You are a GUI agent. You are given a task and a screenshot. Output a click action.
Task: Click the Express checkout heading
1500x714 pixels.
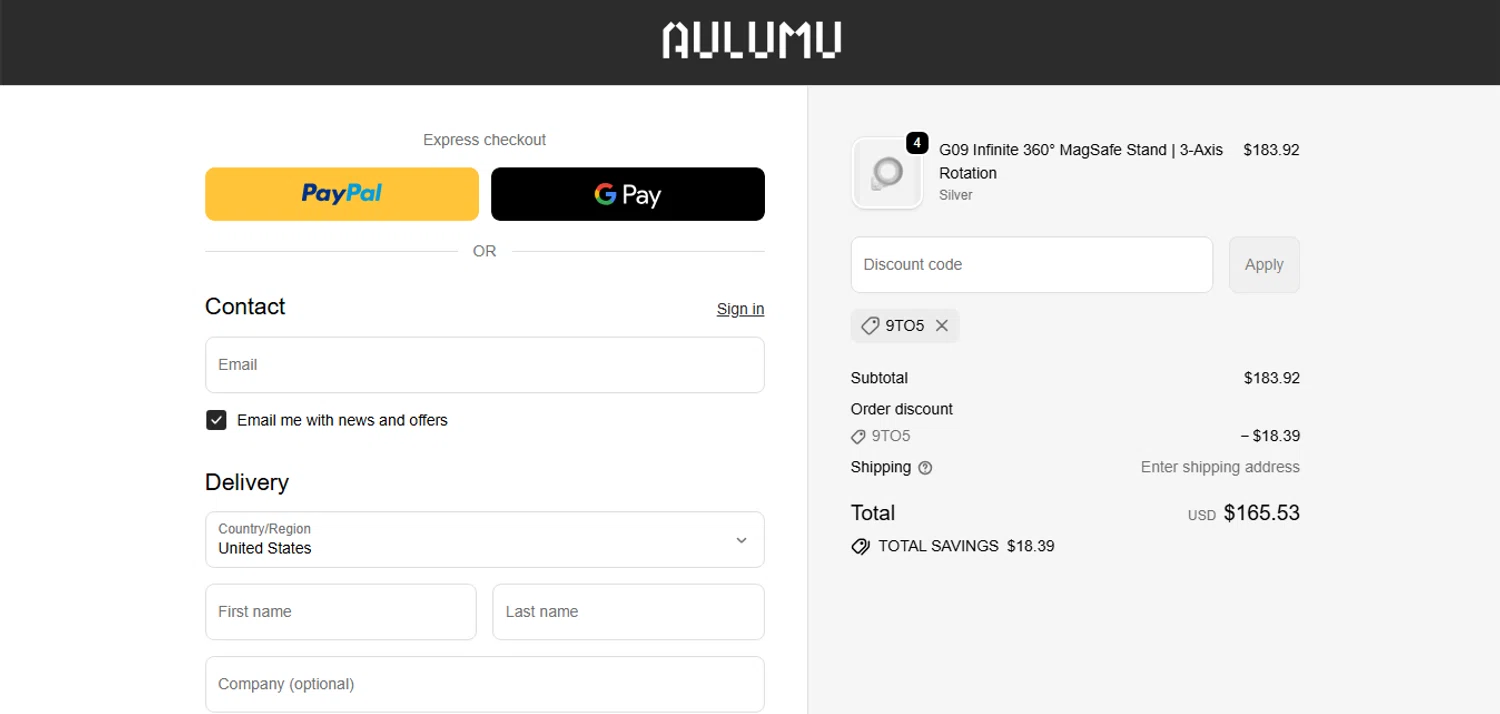pos(485,140)
